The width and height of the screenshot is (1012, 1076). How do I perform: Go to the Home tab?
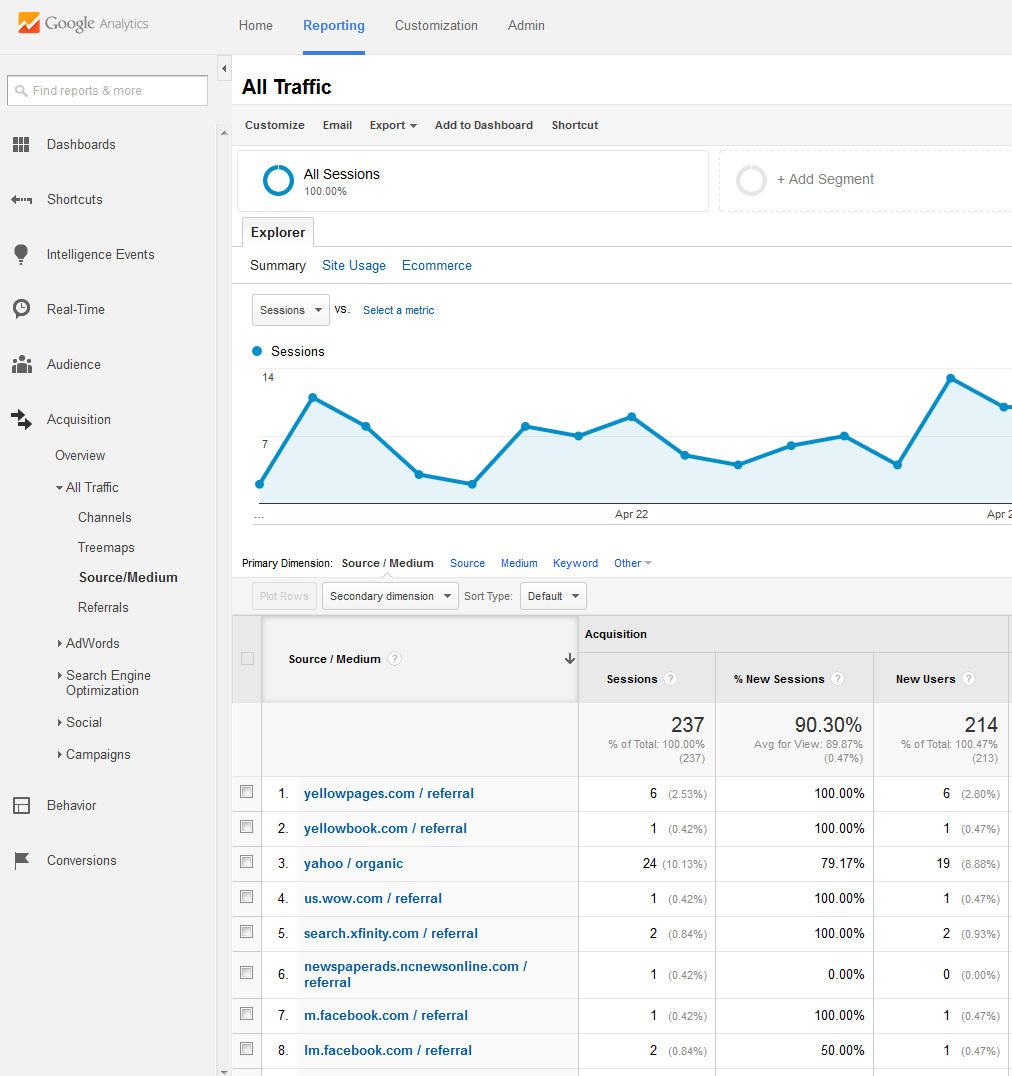(x=255, y=25)
